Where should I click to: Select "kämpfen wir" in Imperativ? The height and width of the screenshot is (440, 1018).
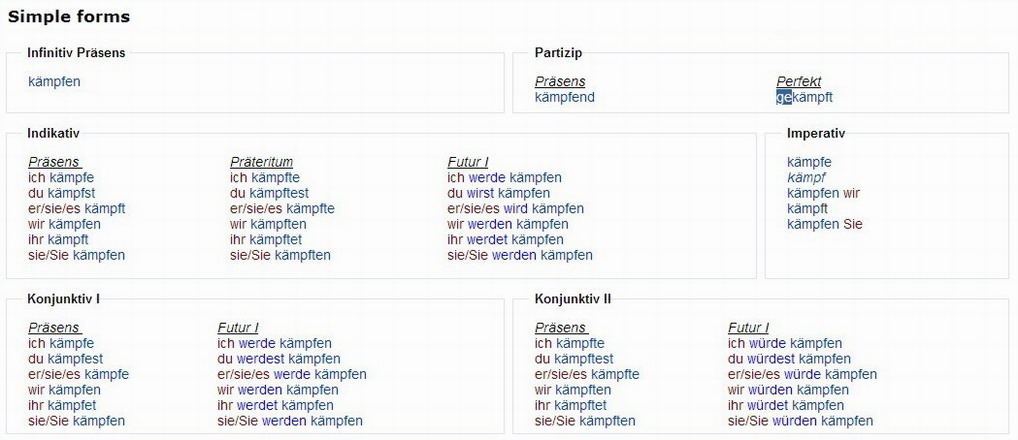coord(823,193)
